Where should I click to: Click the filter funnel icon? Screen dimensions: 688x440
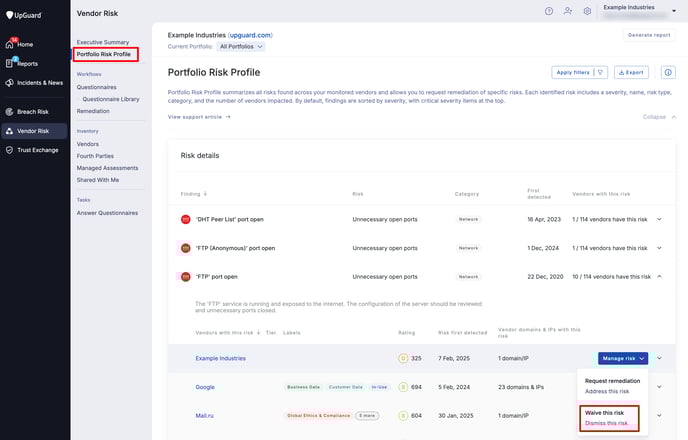point(600,72)
